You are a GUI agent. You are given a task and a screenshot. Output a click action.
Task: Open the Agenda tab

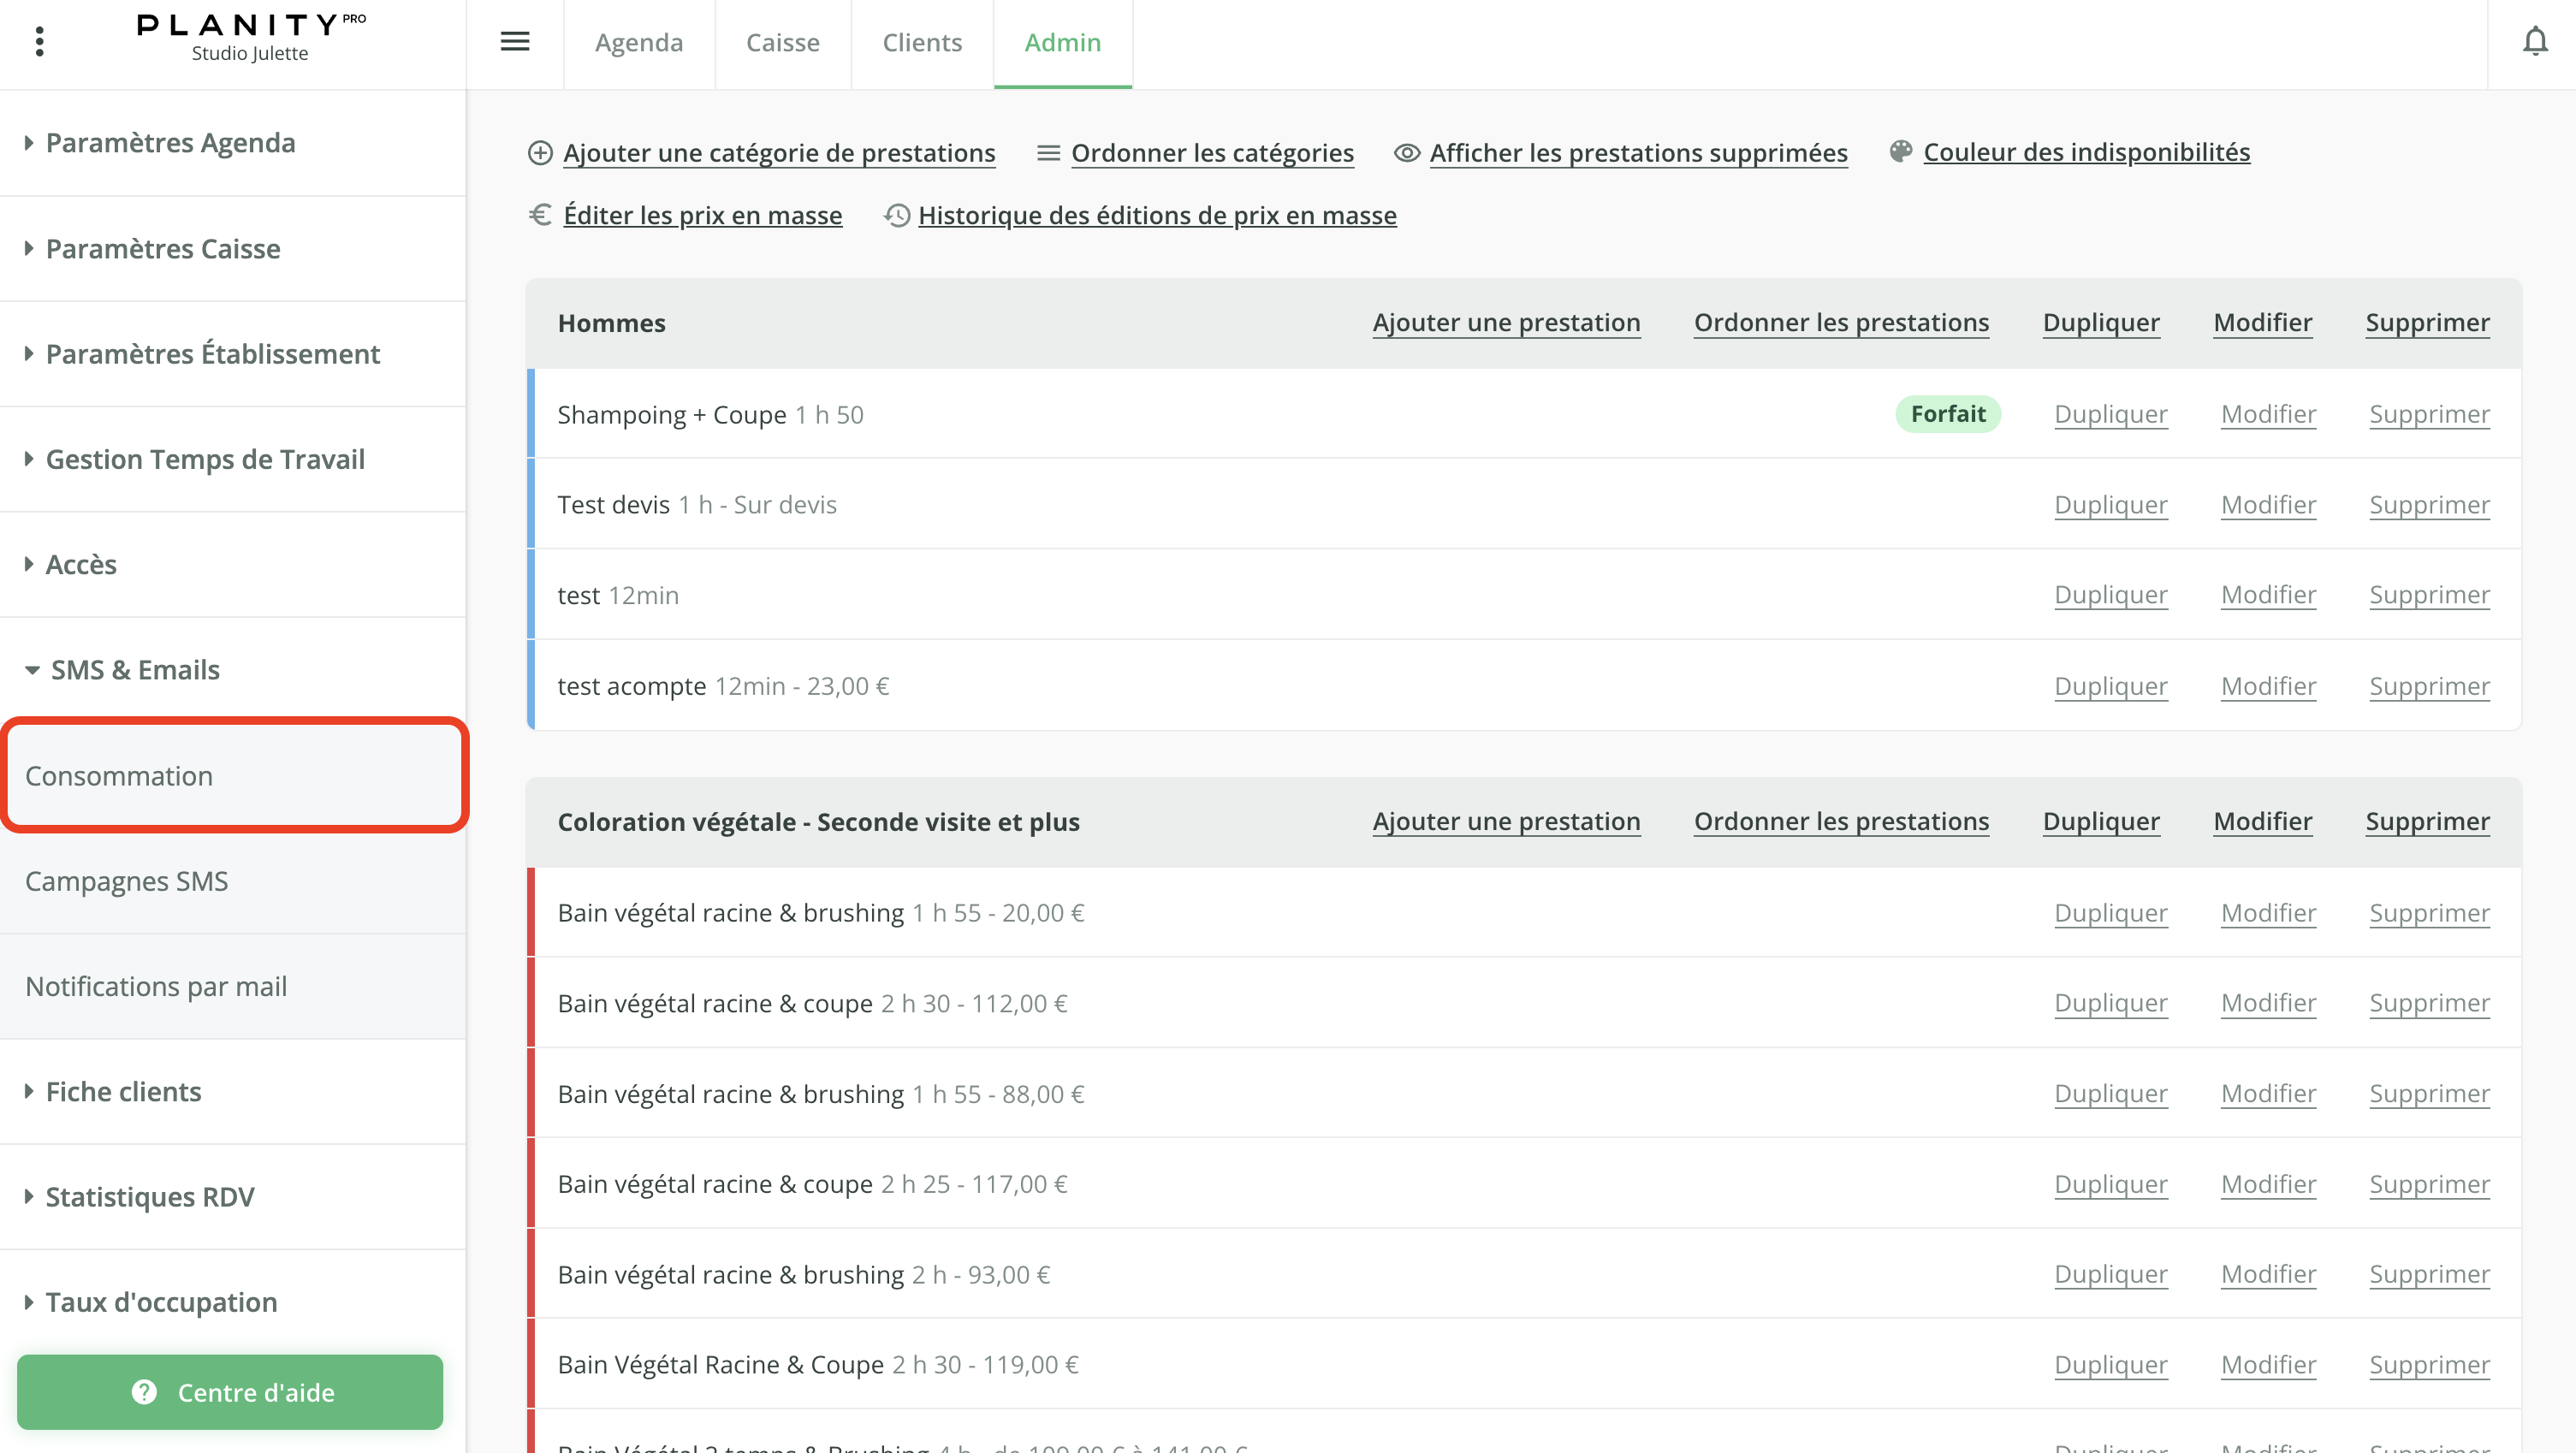638,43
